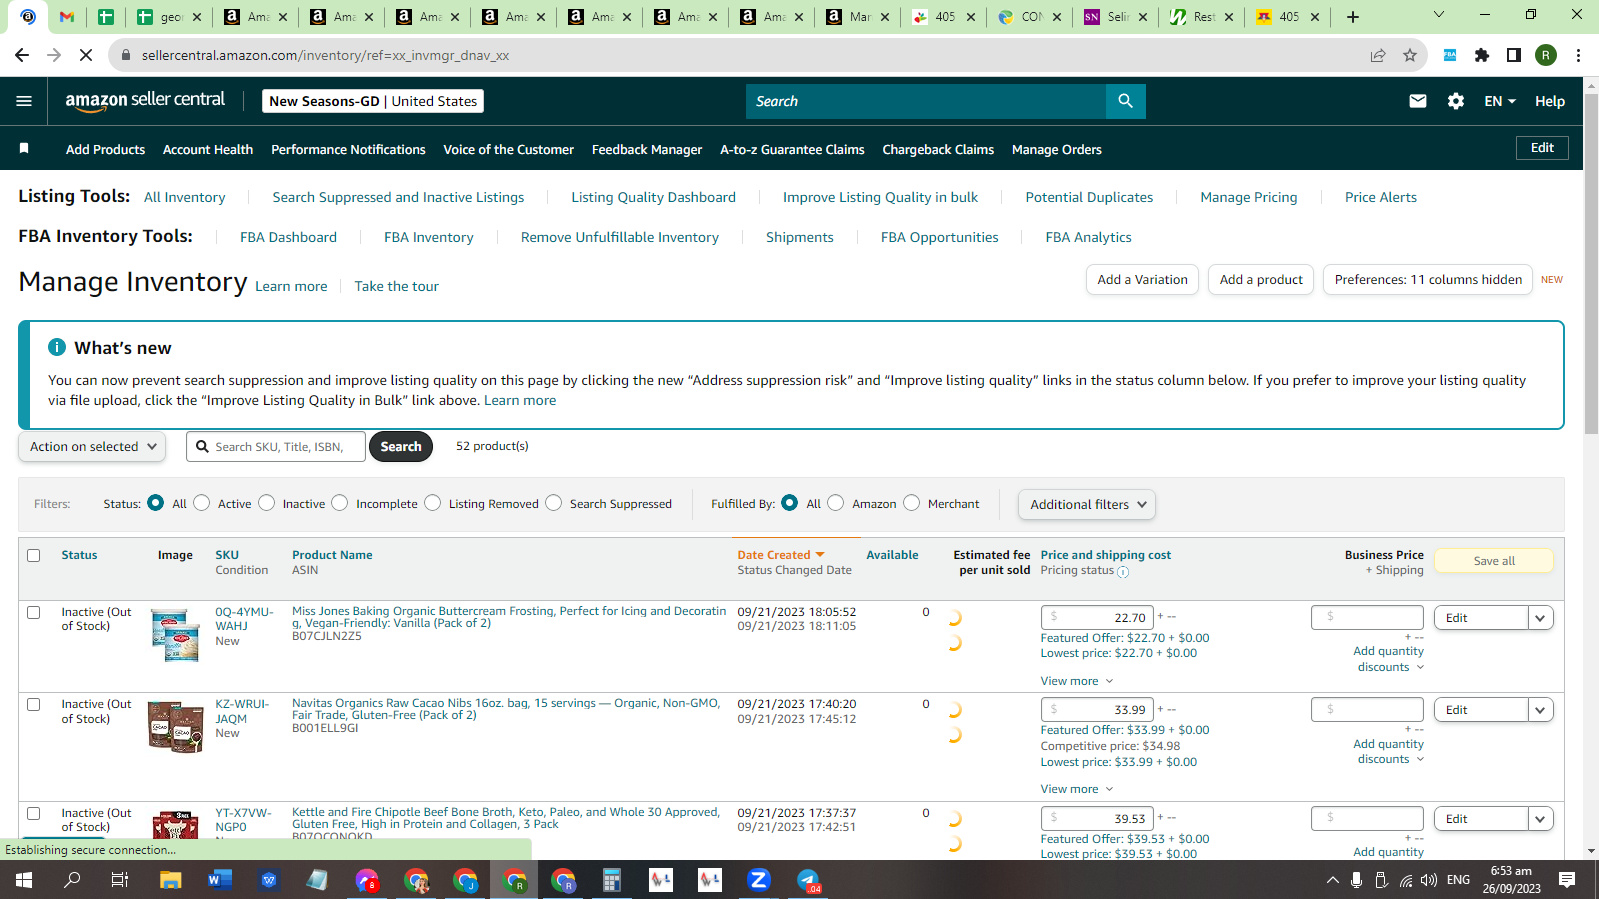Viewport: 1599px width, 899px height.
Task: Open Calculator from the taskbar
Action: click(x=612, y=880)
